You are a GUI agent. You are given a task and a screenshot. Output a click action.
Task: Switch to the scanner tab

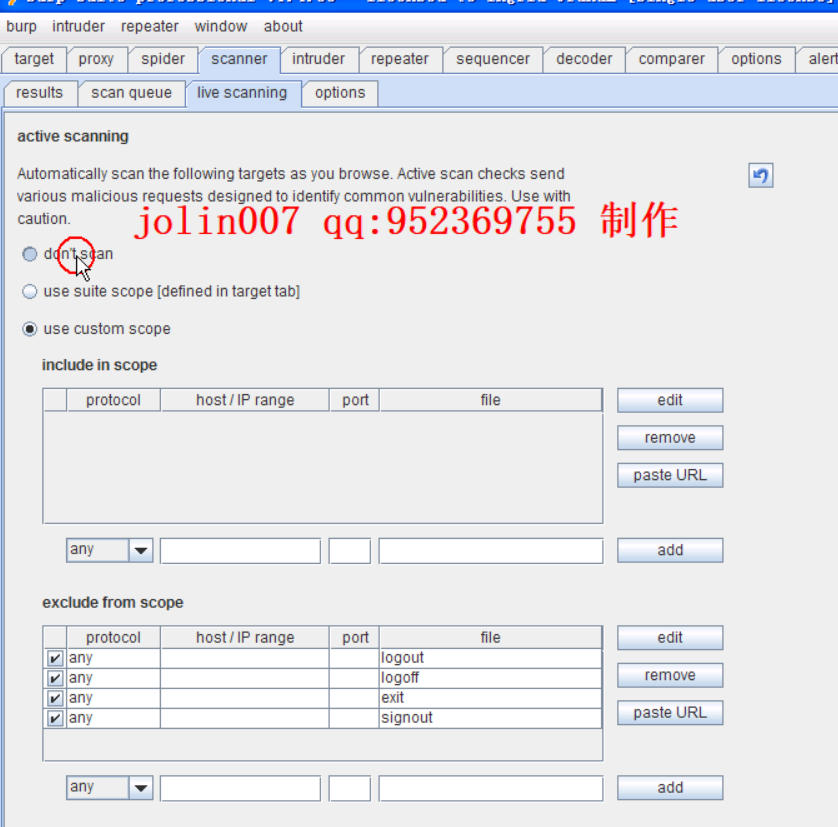pyautogui.click(x=239, y=59)
